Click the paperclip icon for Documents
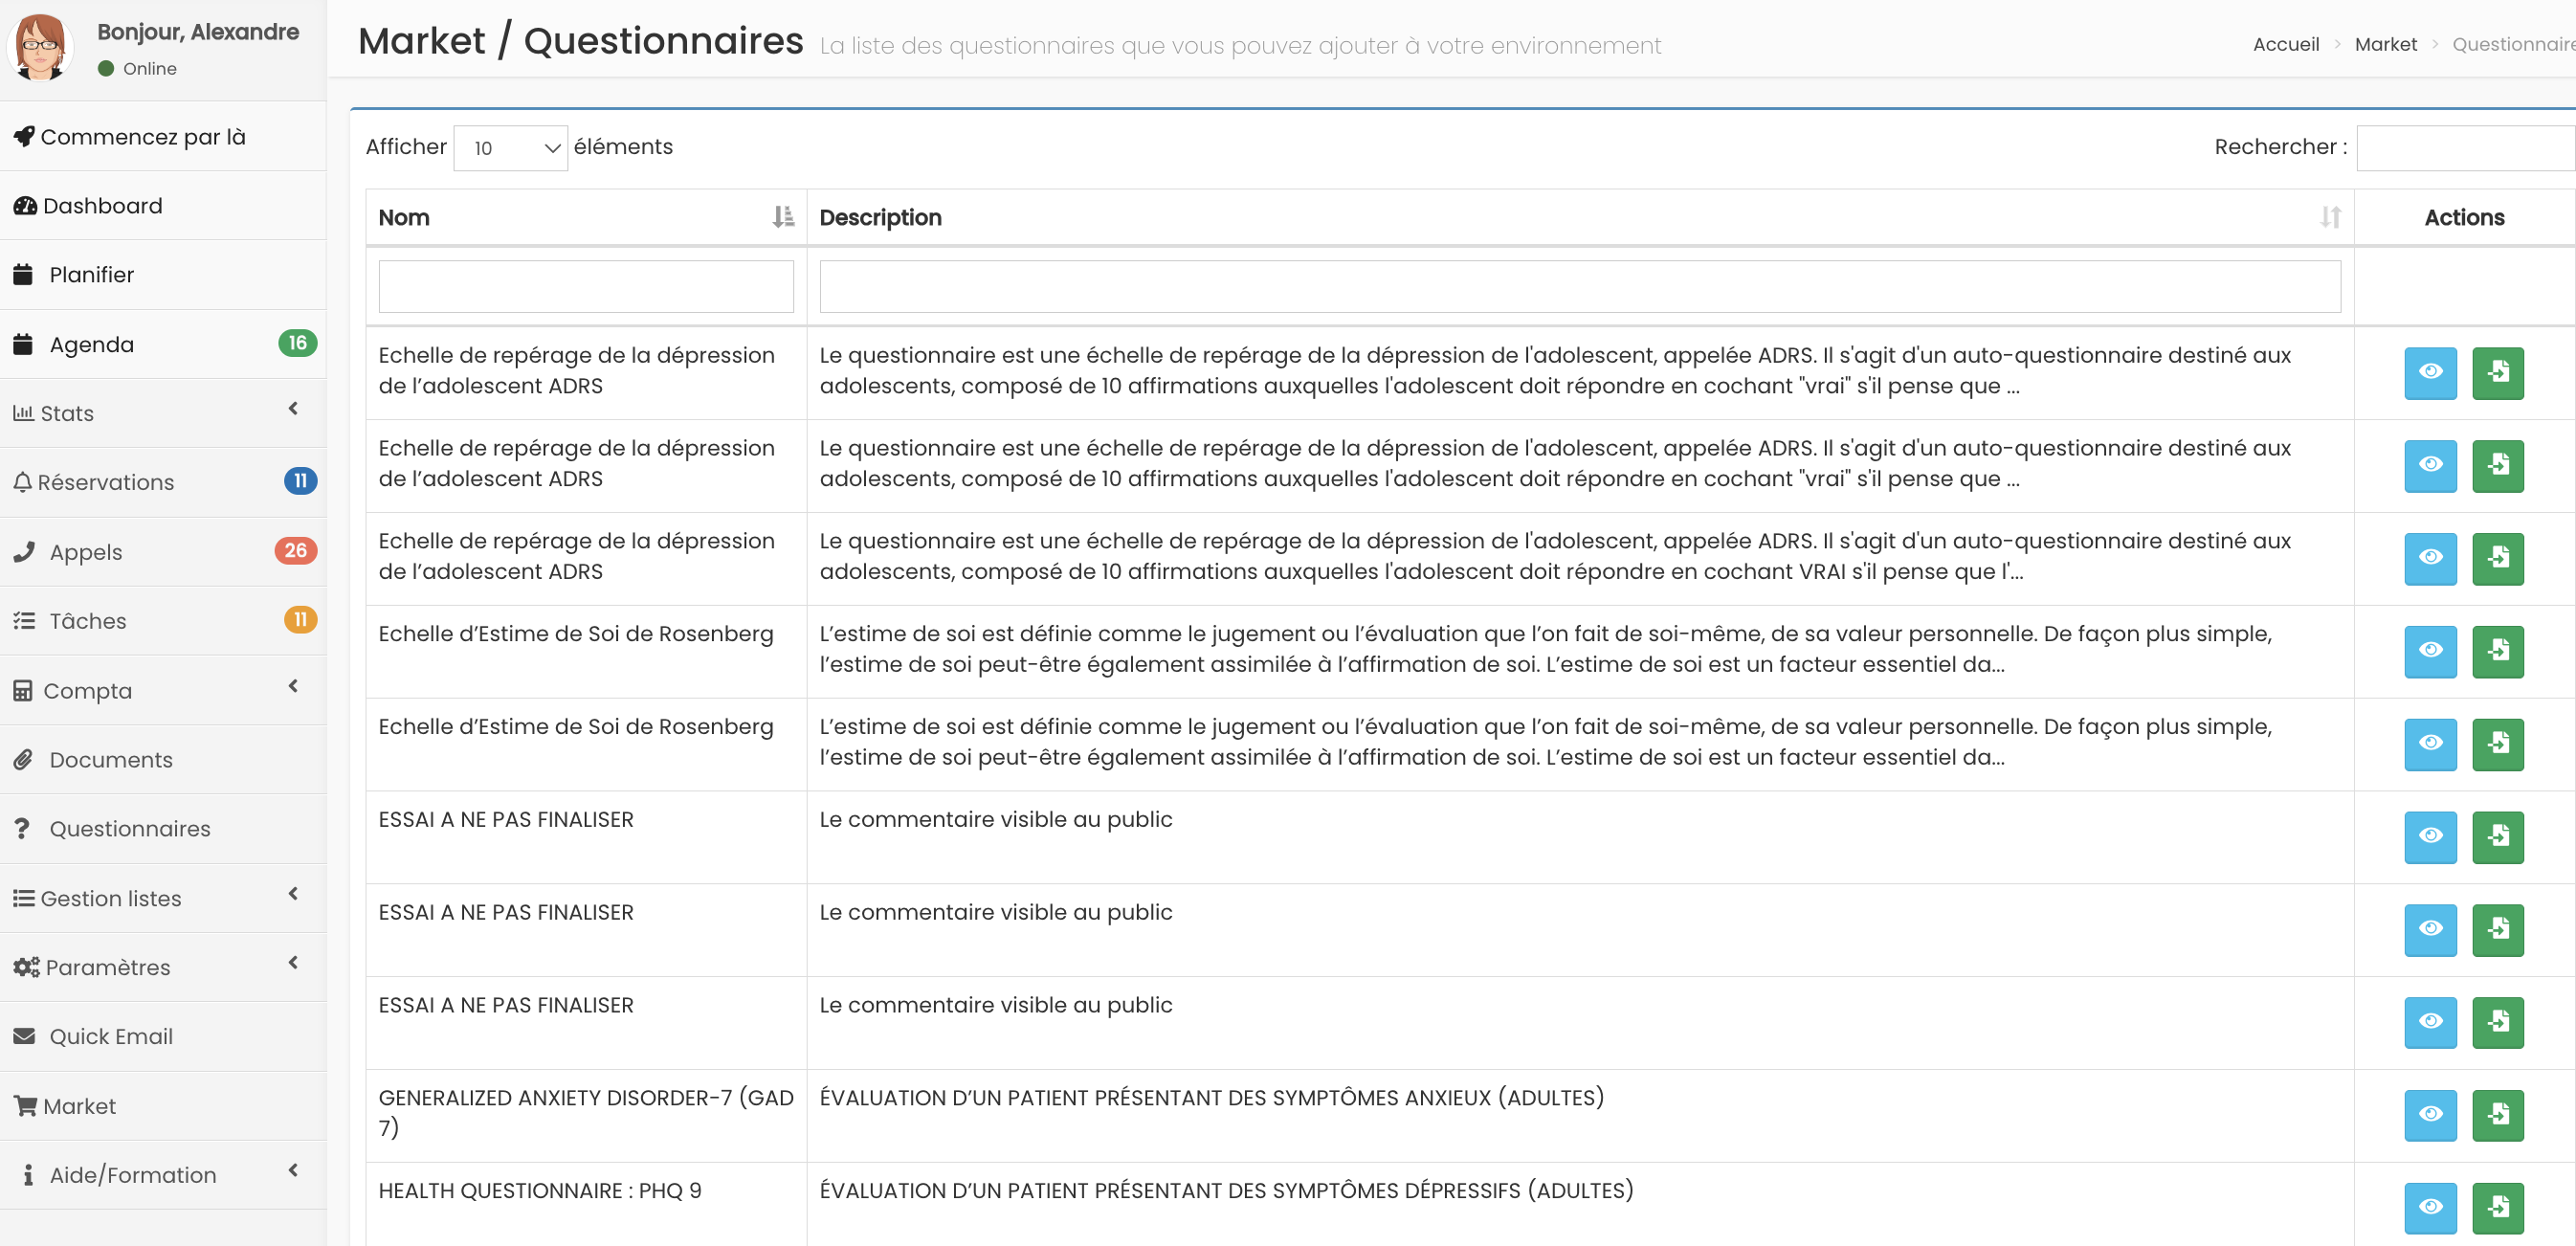 point(23,760)
